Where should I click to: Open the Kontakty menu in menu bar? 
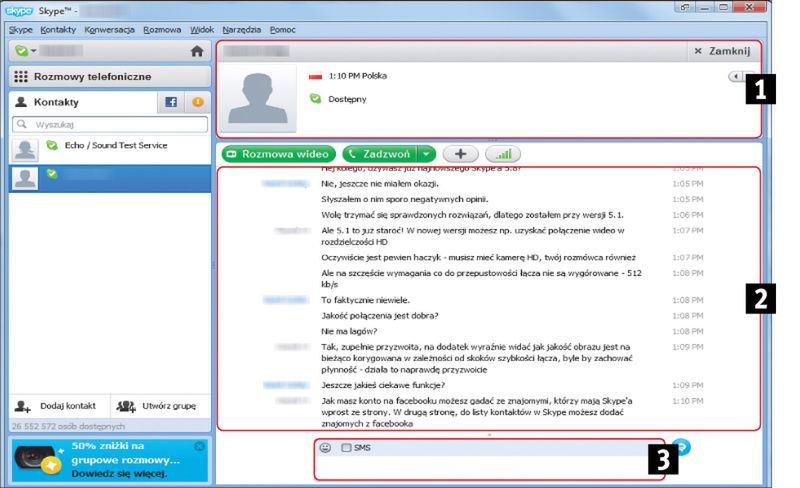click(58, 30)
